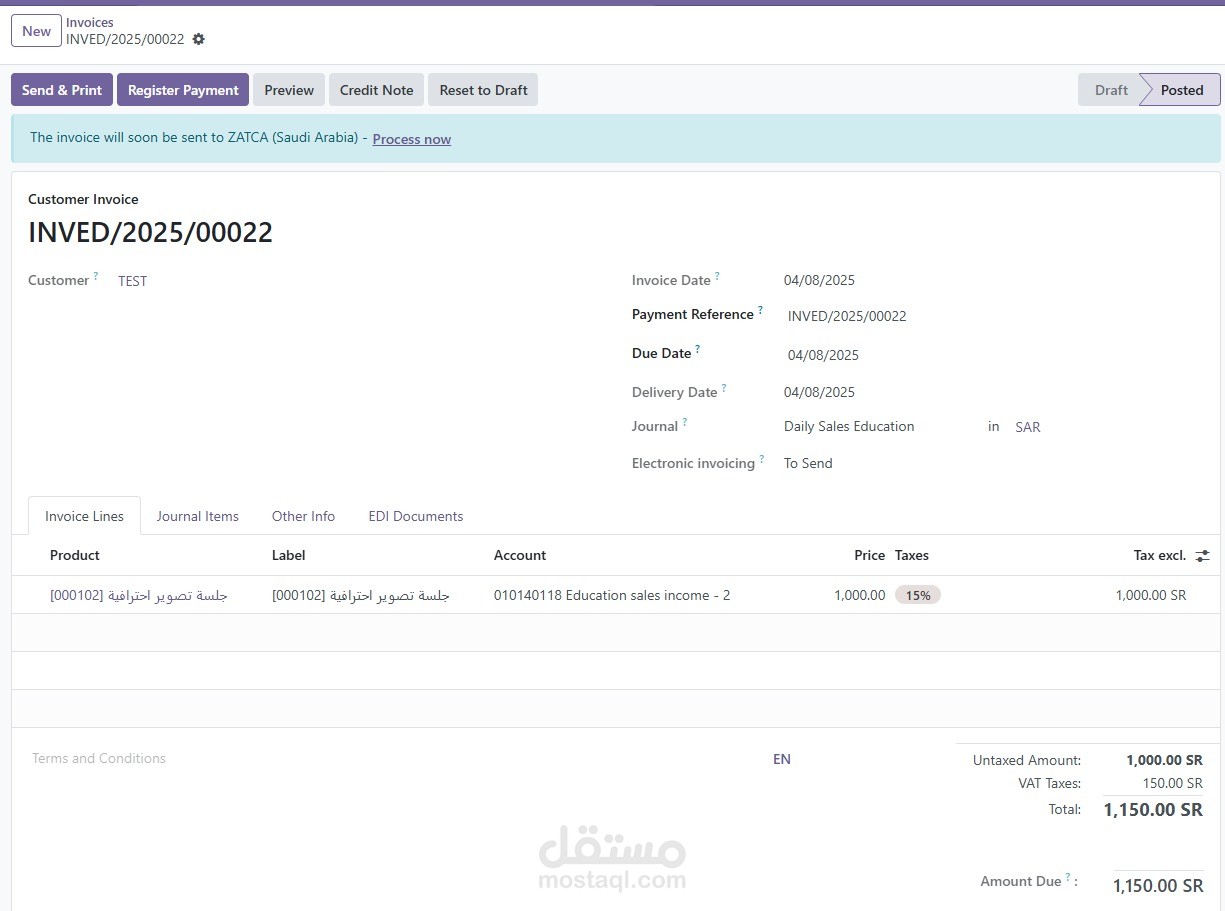The height and width of the screenshot is (911, 1225).
Task: Sort by Product column header
Action: point(75,555)
